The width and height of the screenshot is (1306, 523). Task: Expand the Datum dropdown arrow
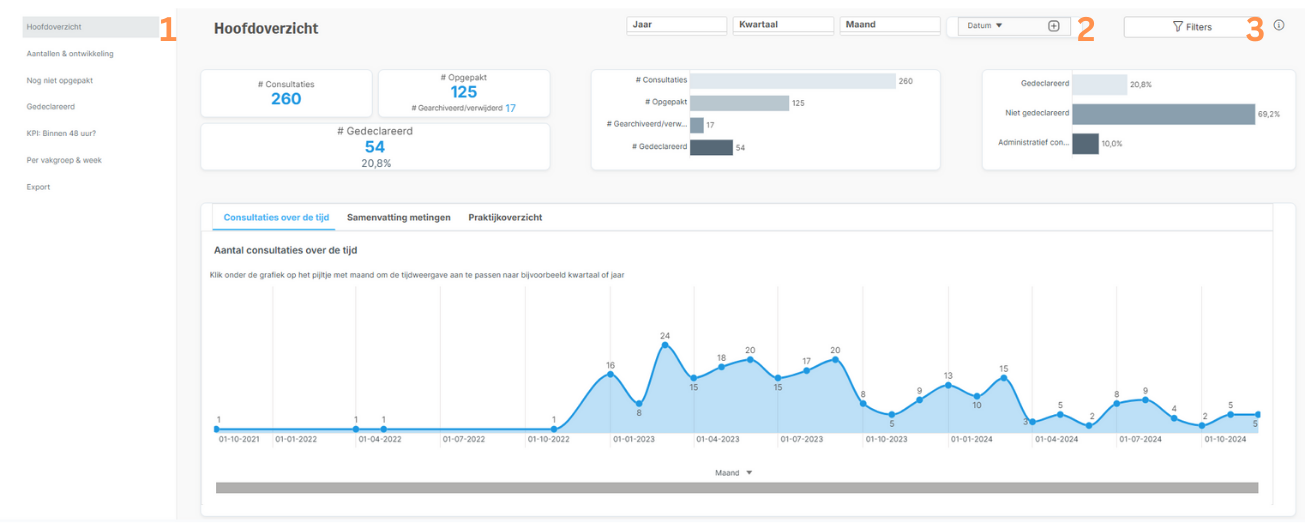(999, 26)
